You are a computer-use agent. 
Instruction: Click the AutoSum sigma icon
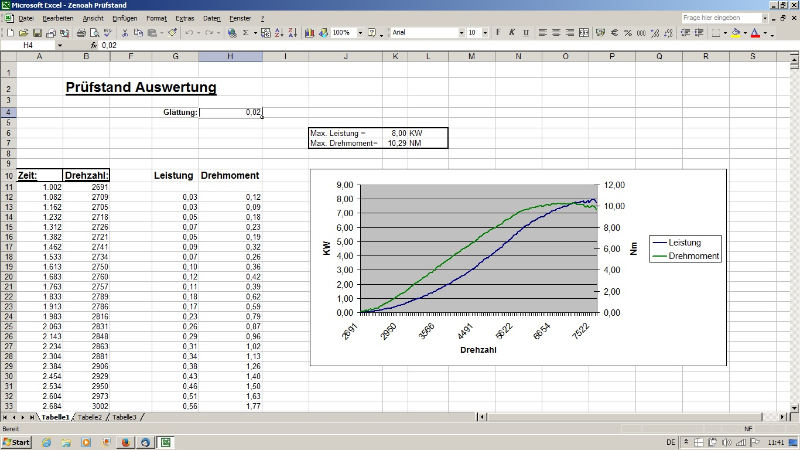246,33
